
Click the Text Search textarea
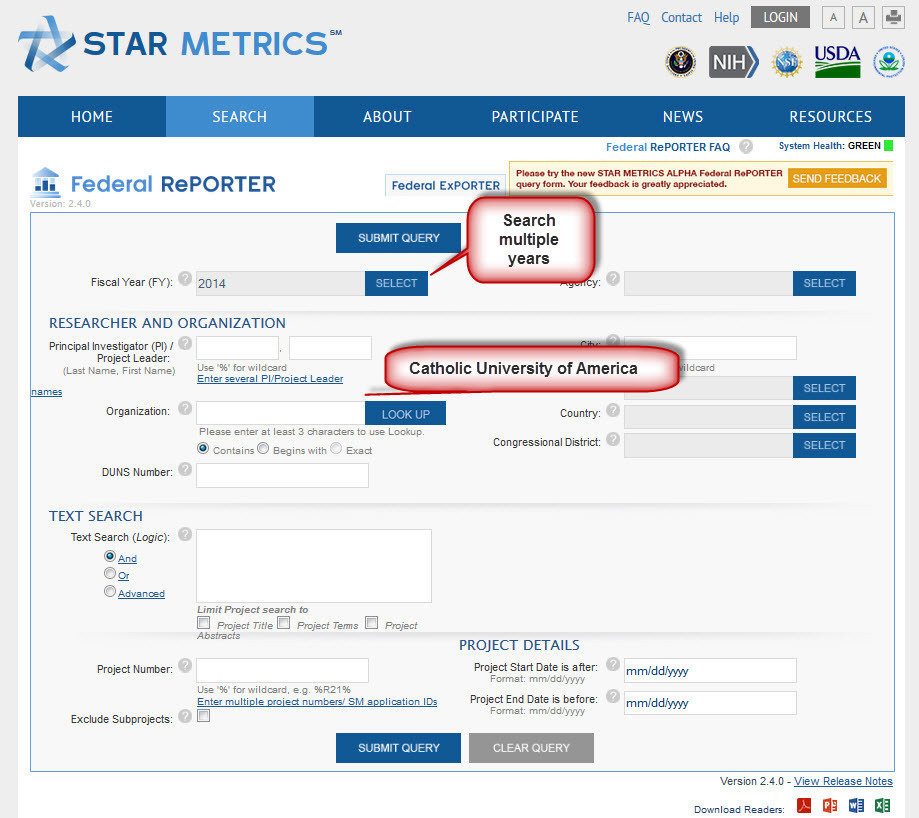click(314, 566)
